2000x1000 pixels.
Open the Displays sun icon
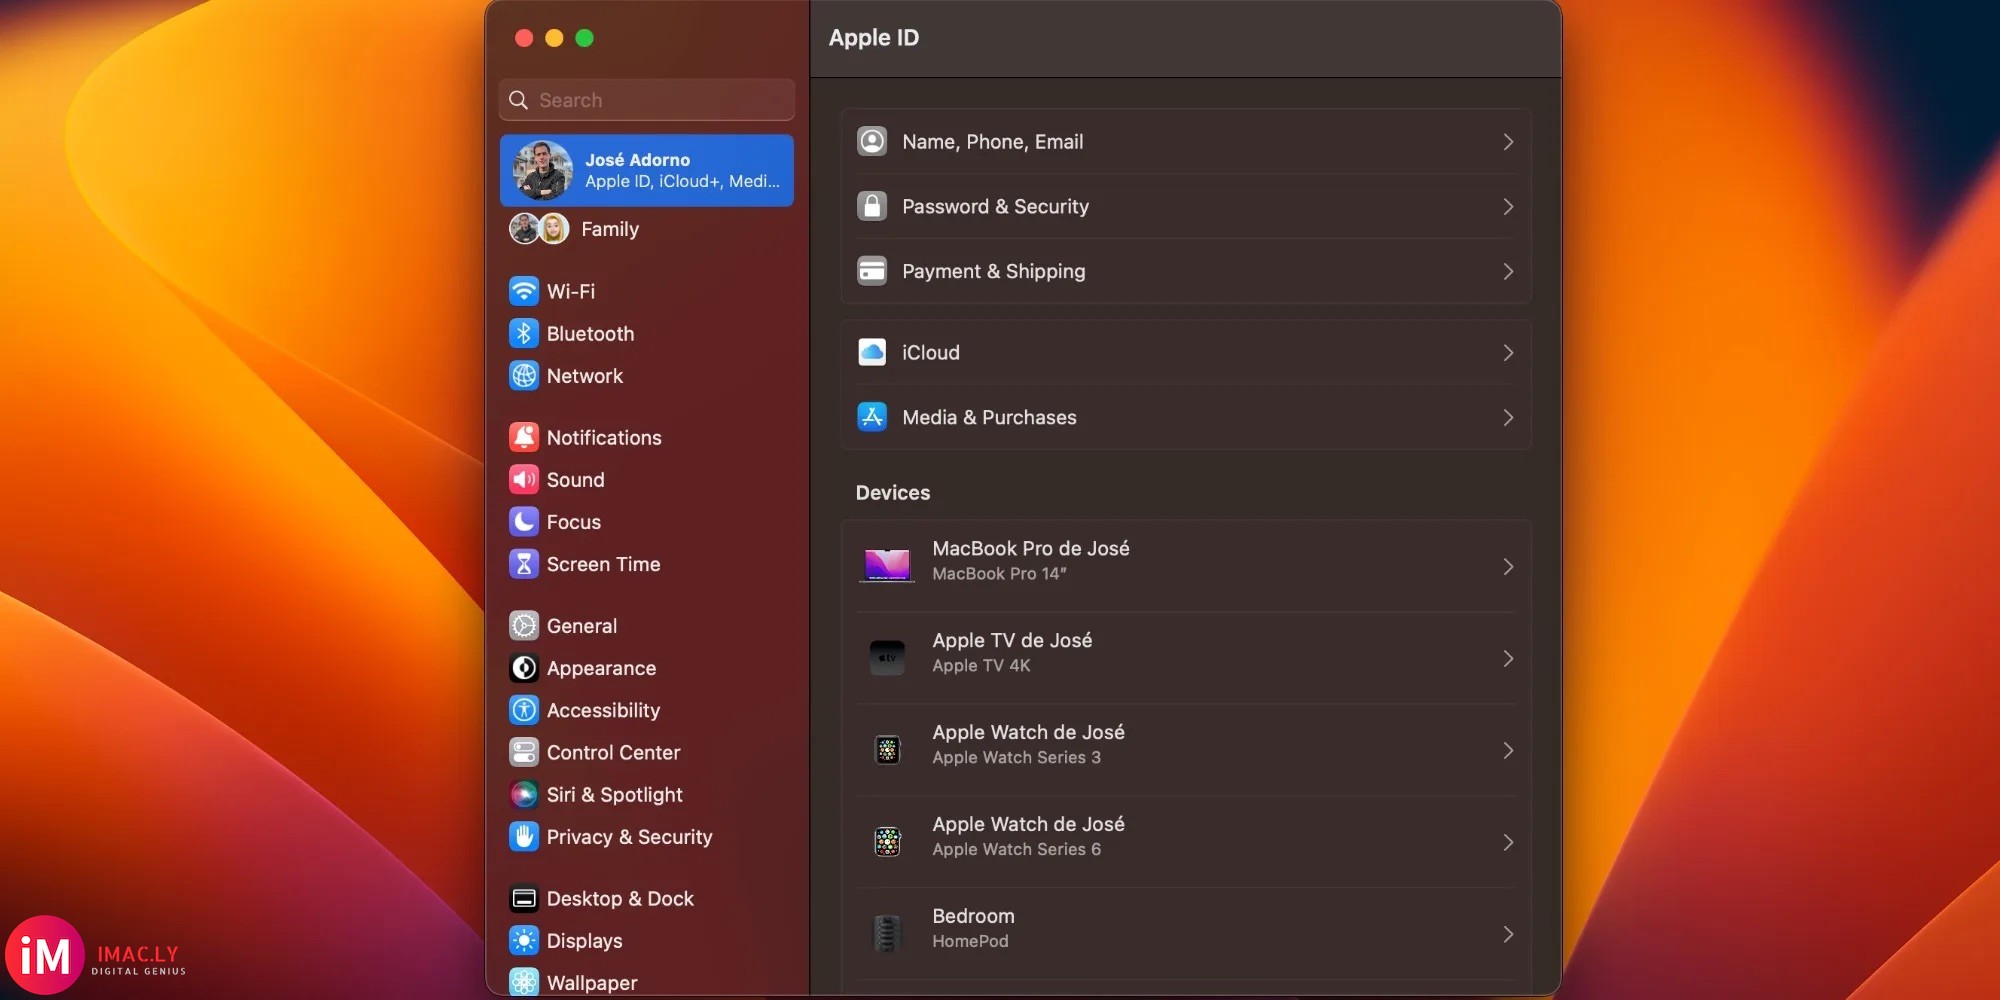point(524,941)
